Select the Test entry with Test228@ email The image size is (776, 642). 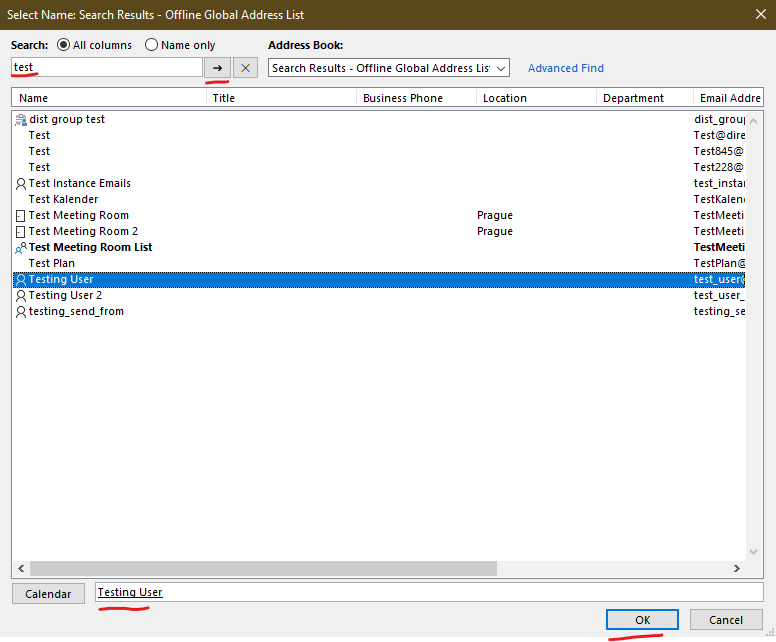click(379, 167)
